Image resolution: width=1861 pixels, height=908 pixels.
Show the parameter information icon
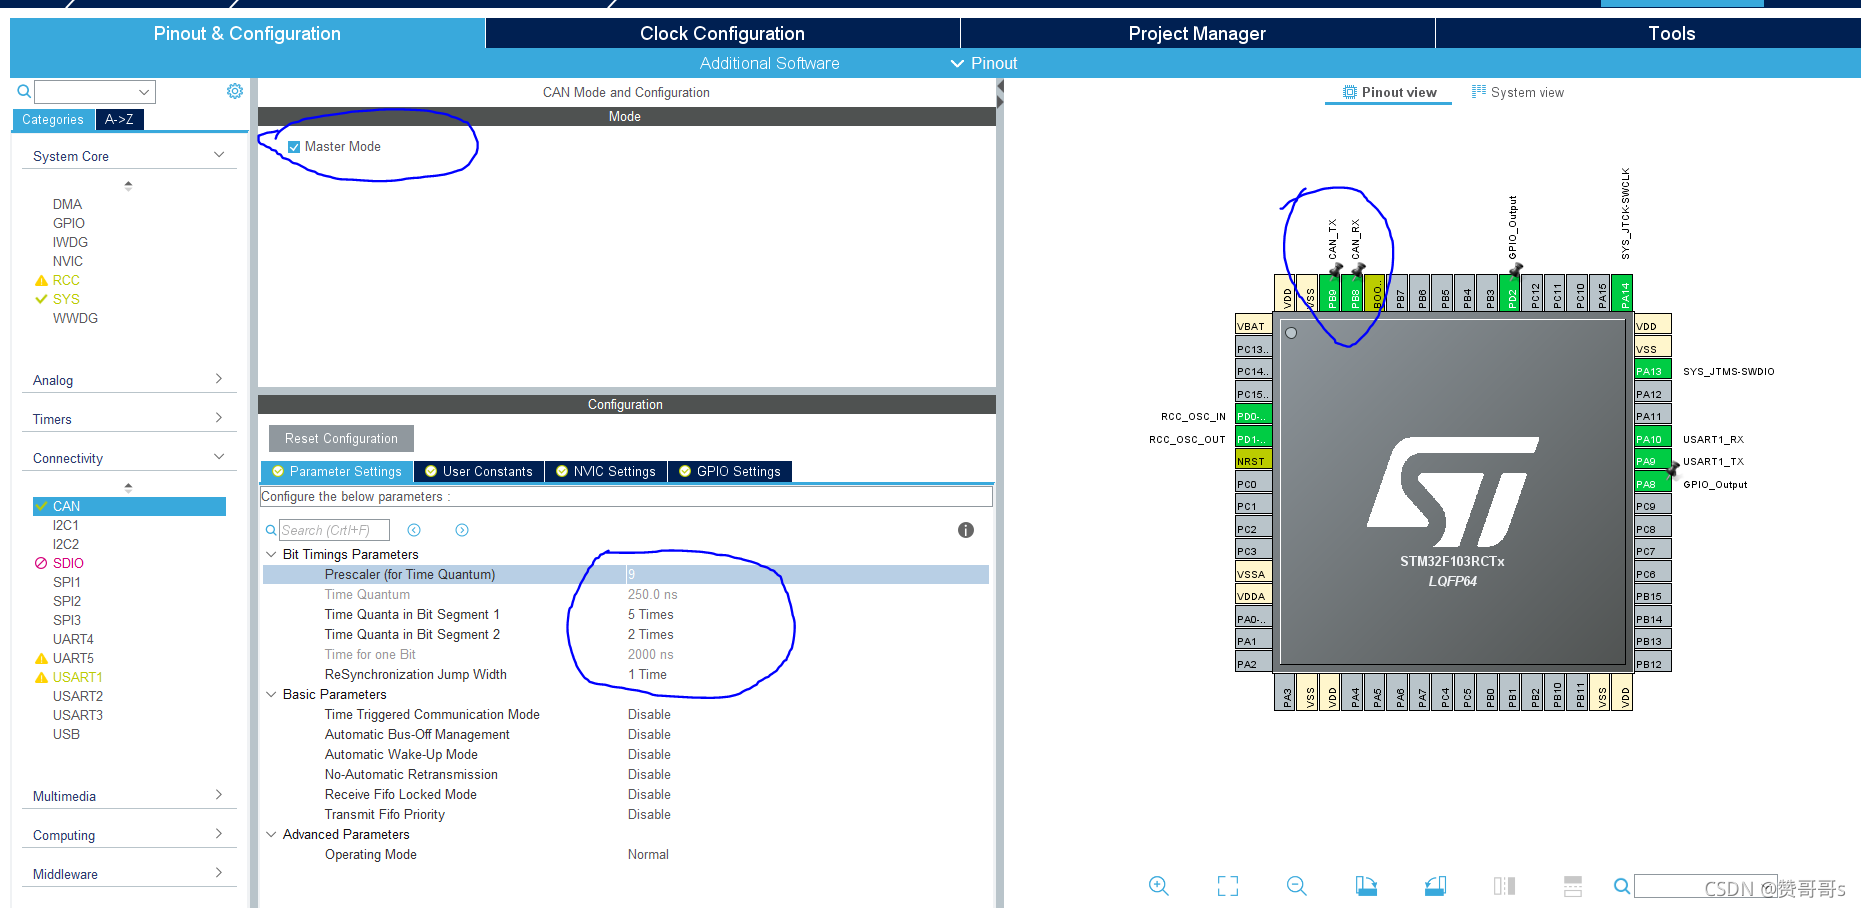pyautogui.click(x=966, y=530)
